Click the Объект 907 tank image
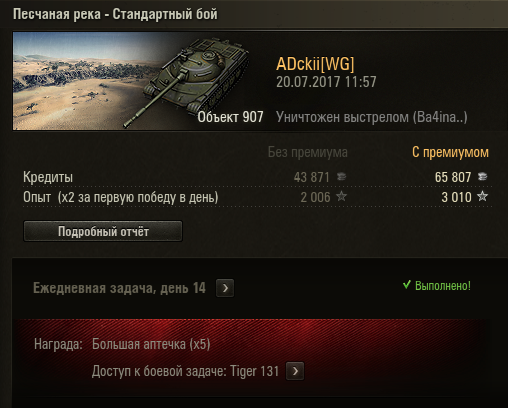 [195, 81]
